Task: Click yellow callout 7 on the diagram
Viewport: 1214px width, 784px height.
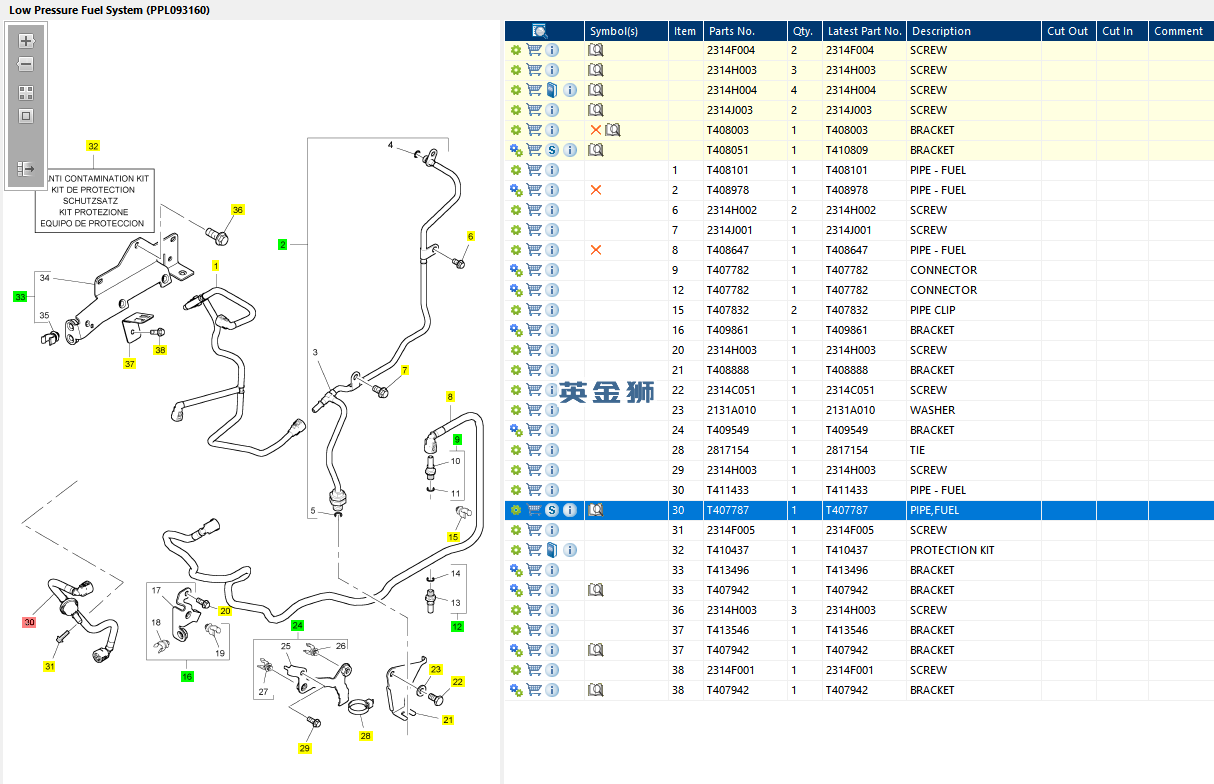Action: click(405, 370)
